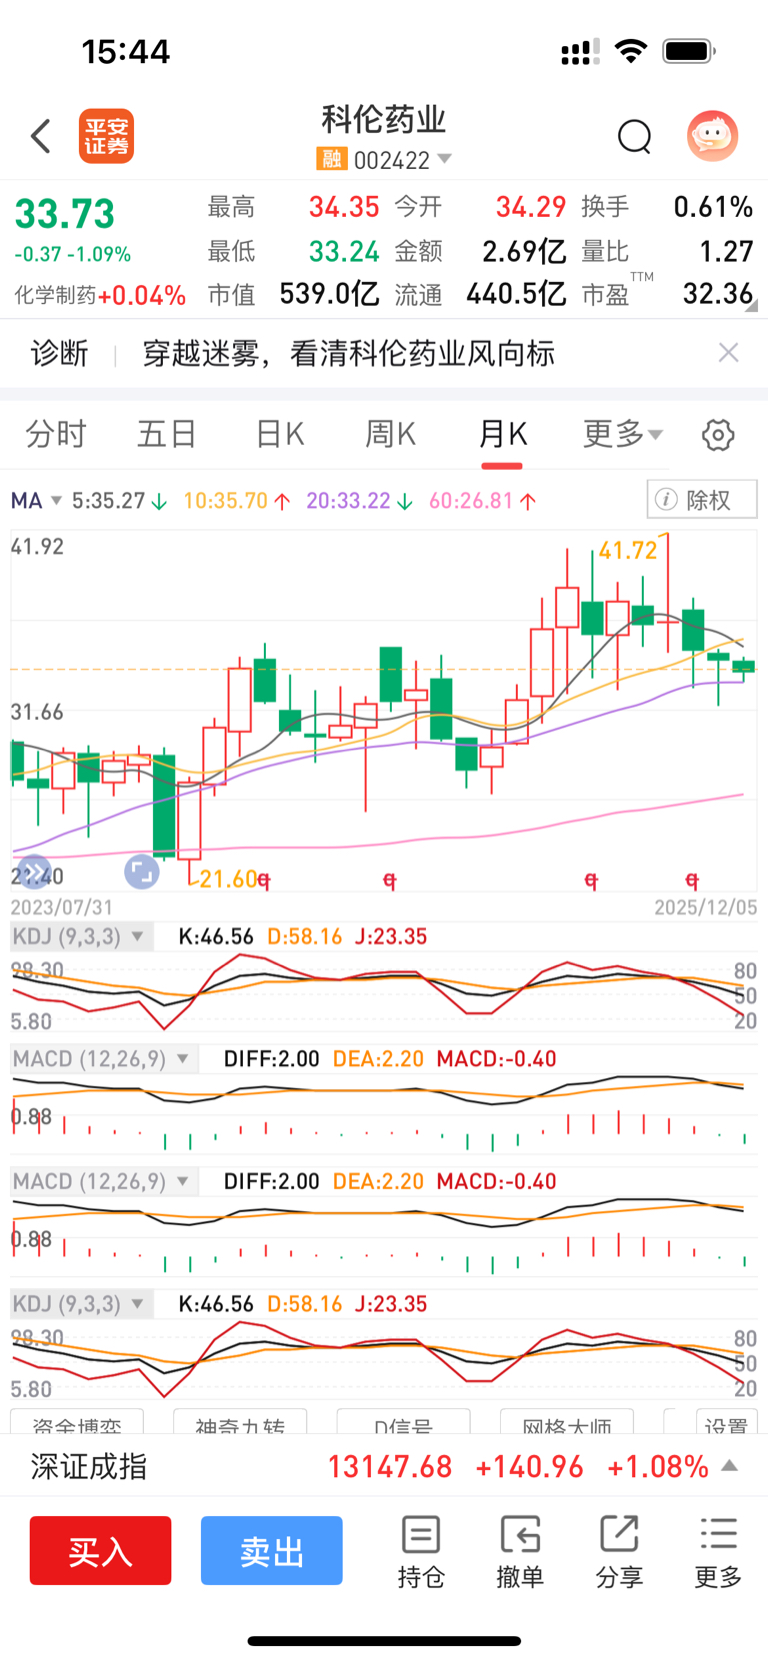The width and height of the screenshot is (768, 1663).
Task: Open the indicator 设置 button
Action: (726, 1423)
